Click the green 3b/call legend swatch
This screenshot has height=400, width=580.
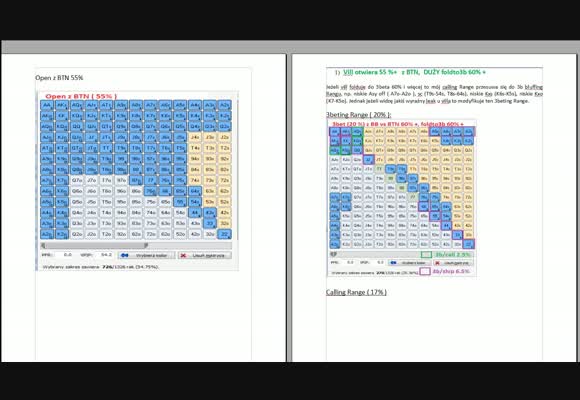click(426, 255)
